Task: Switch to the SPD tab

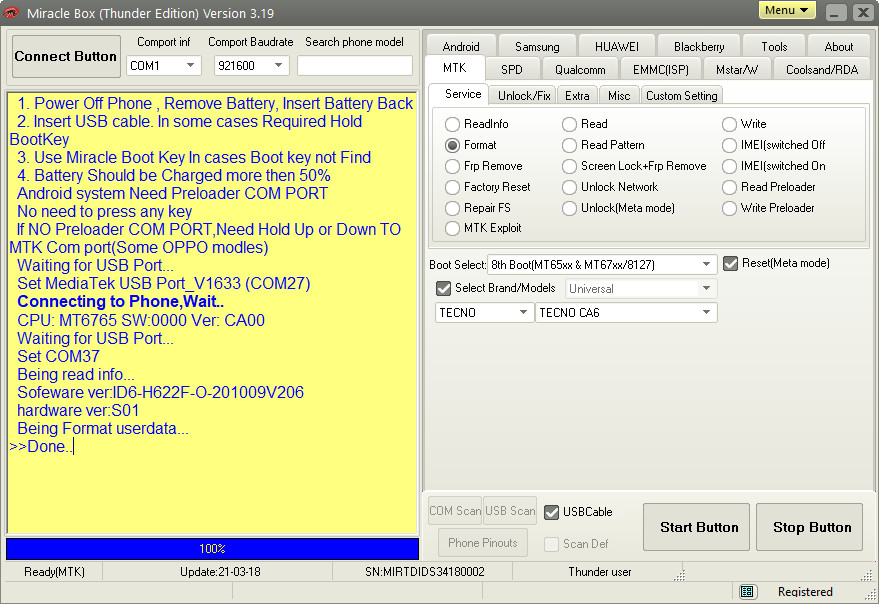Action: [512, 70]
